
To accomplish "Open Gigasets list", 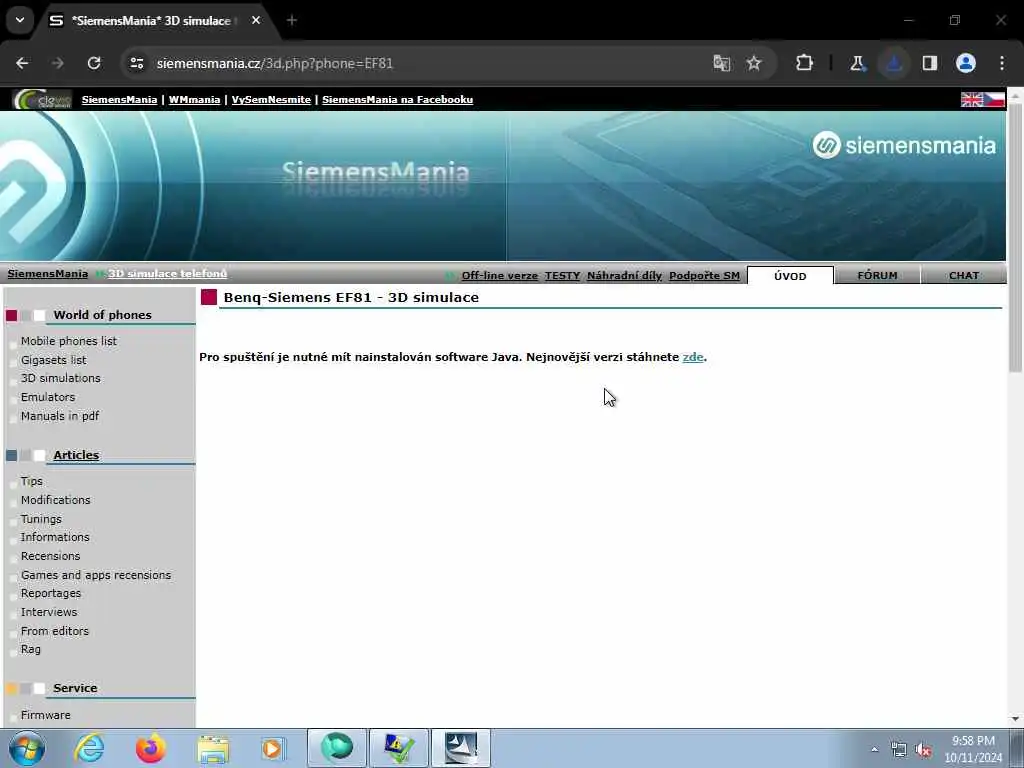I will pyautogui.click(x=54, y=360).
